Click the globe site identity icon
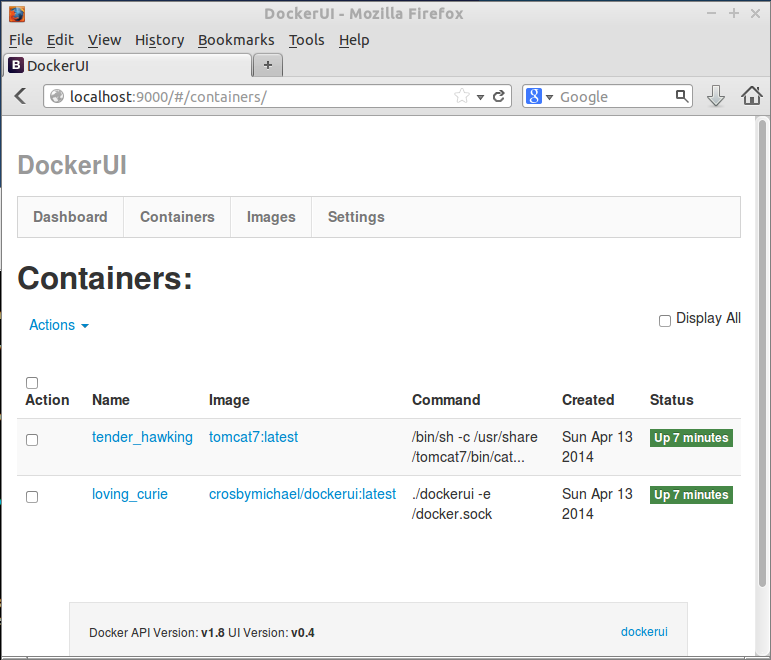The width and height of the screenshot is (771, 660). pos(57,96)
